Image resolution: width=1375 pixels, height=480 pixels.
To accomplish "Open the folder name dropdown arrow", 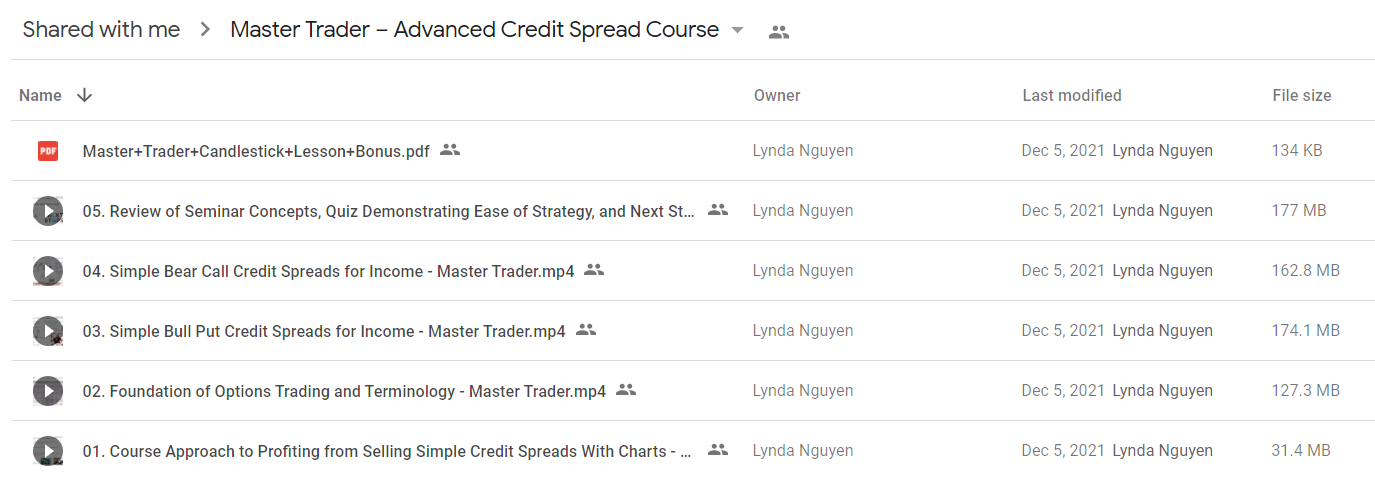I will pyautogui.click(x=738, y=31).
